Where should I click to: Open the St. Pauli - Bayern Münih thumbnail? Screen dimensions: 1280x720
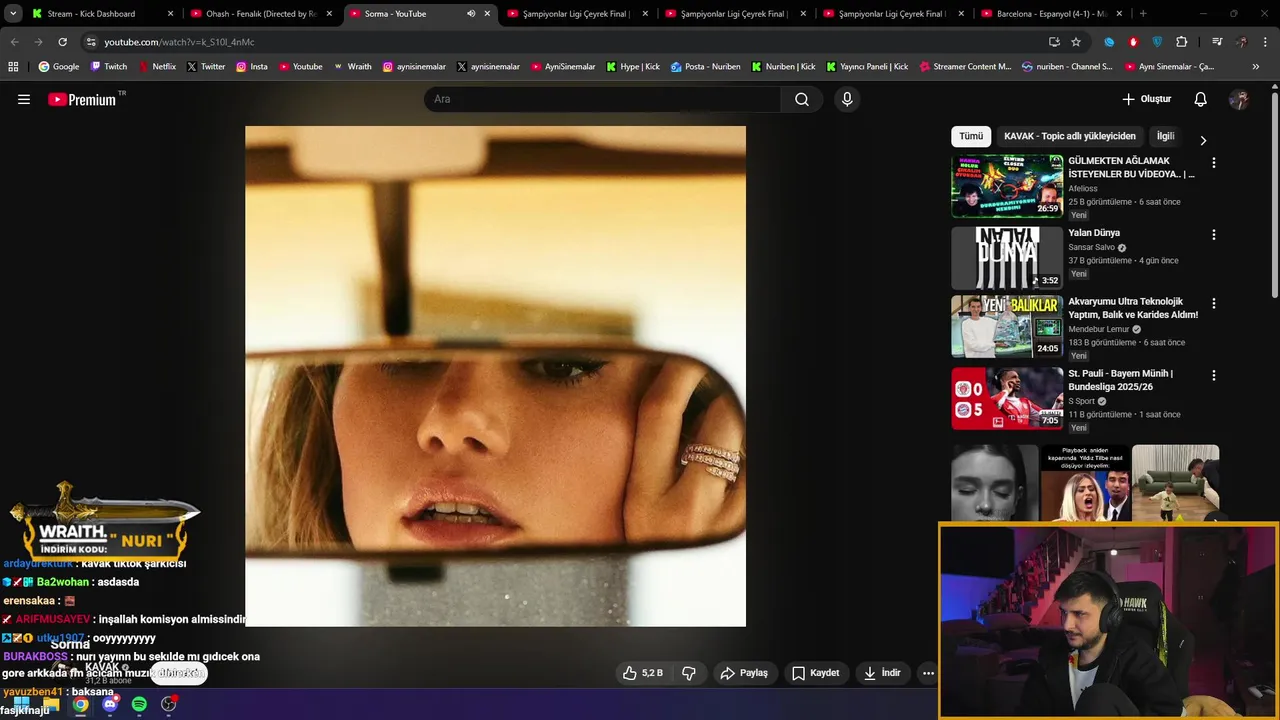(x=1007, y=398)
